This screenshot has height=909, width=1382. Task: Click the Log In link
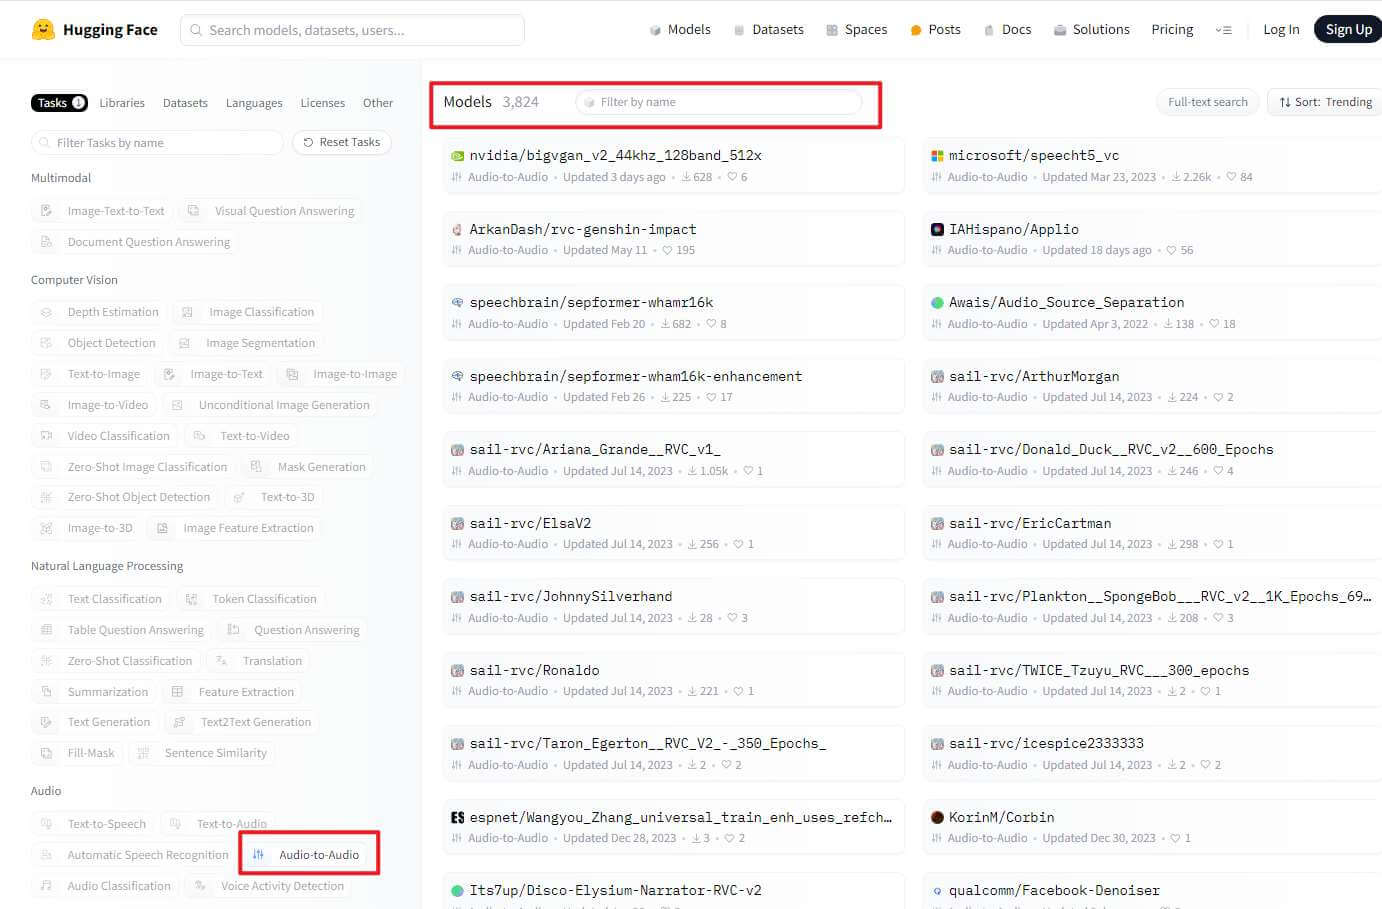[1281, 30]
